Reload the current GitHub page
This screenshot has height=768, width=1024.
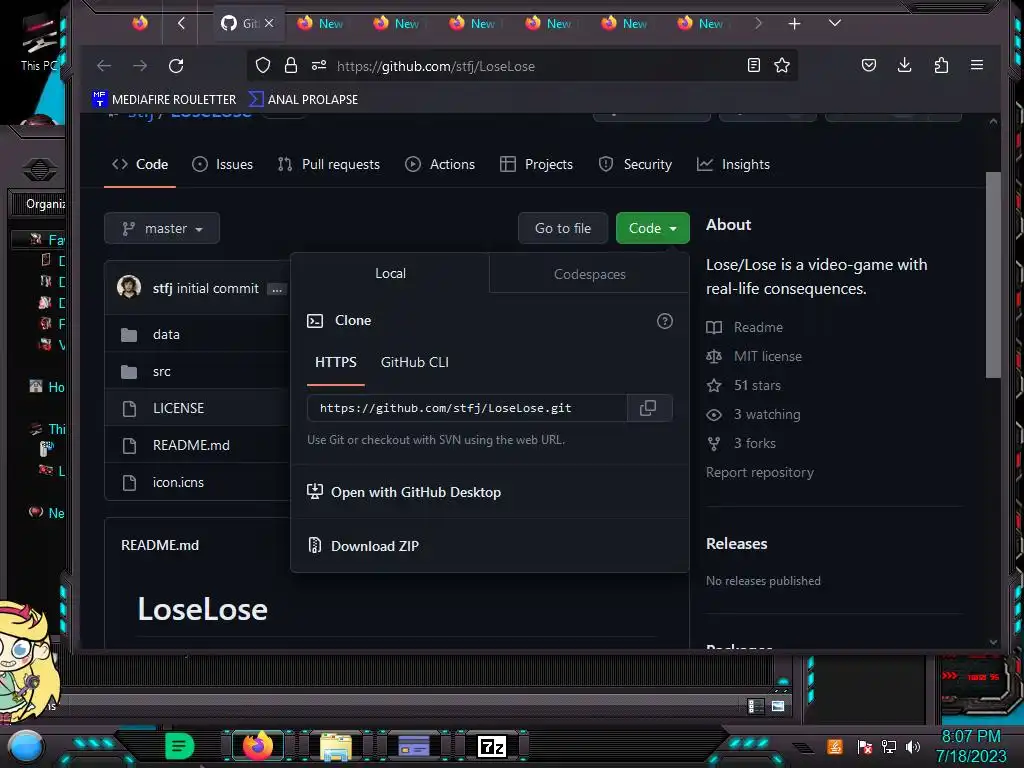point(176,66)
